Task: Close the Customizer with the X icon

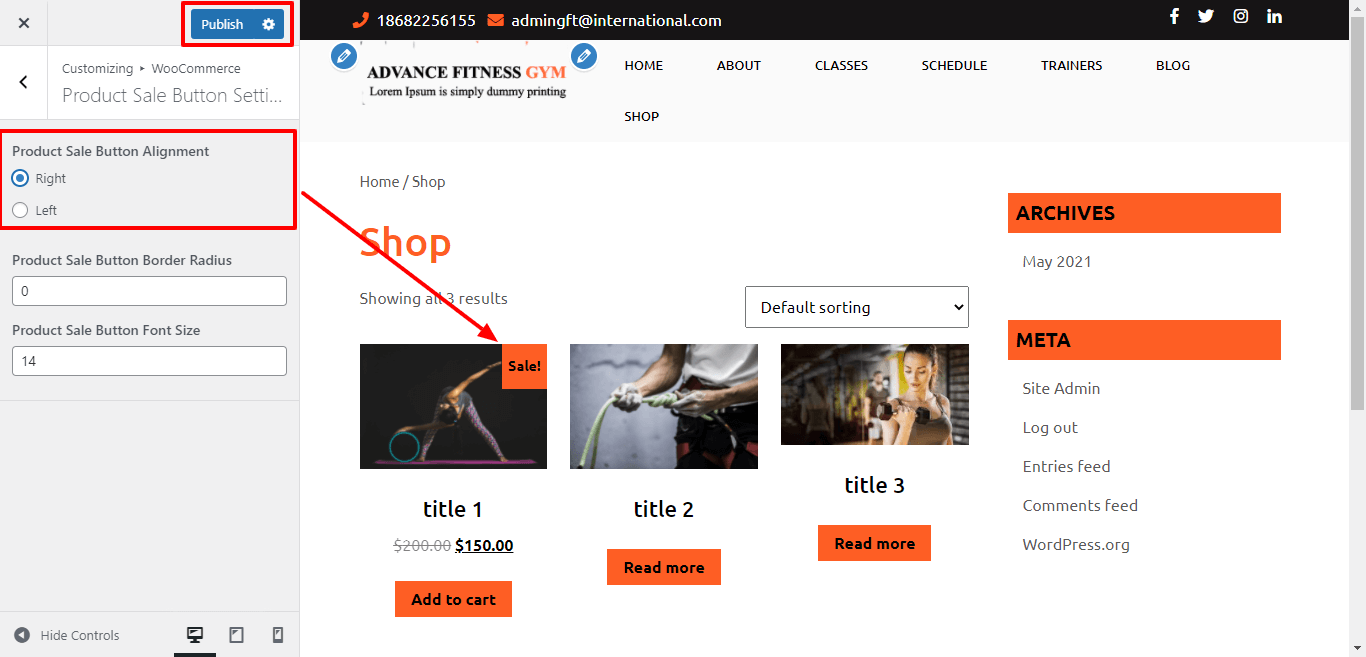Action: coord(24,23)
